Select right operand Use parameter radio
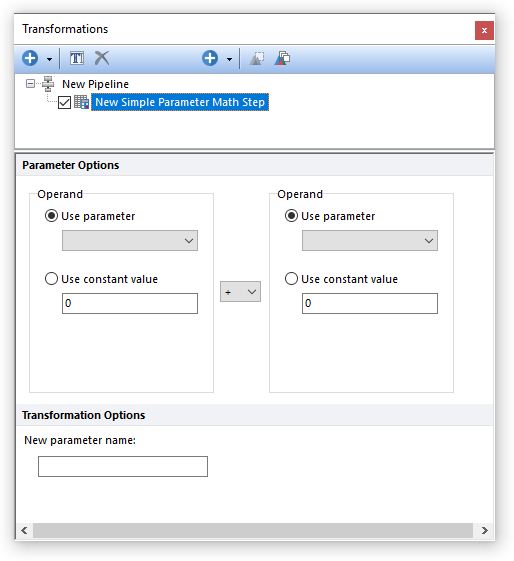The height and width of the screenshot is (561, 514). [x=291, y=216]
